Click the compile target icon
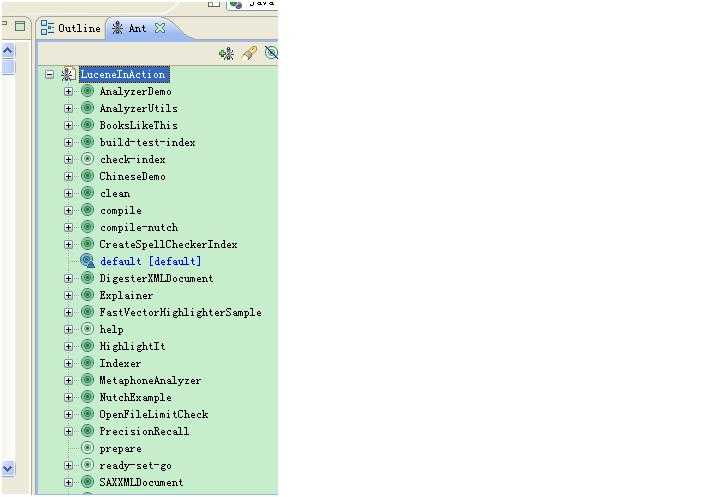The height and width of the screenshot is (497, 720). (87, 210)
